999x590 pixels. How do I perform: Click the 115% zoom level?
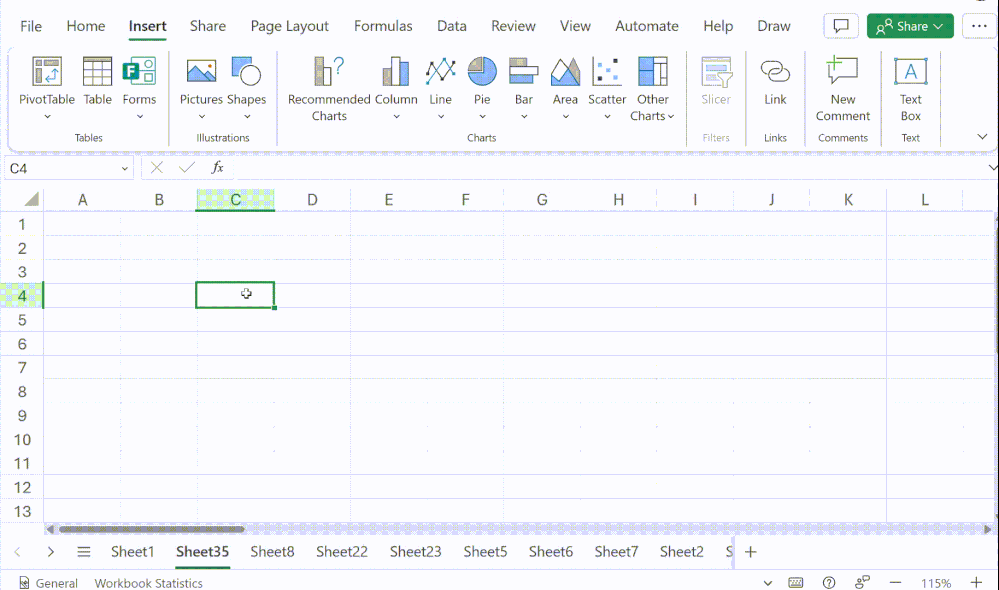tap(935, 583)
